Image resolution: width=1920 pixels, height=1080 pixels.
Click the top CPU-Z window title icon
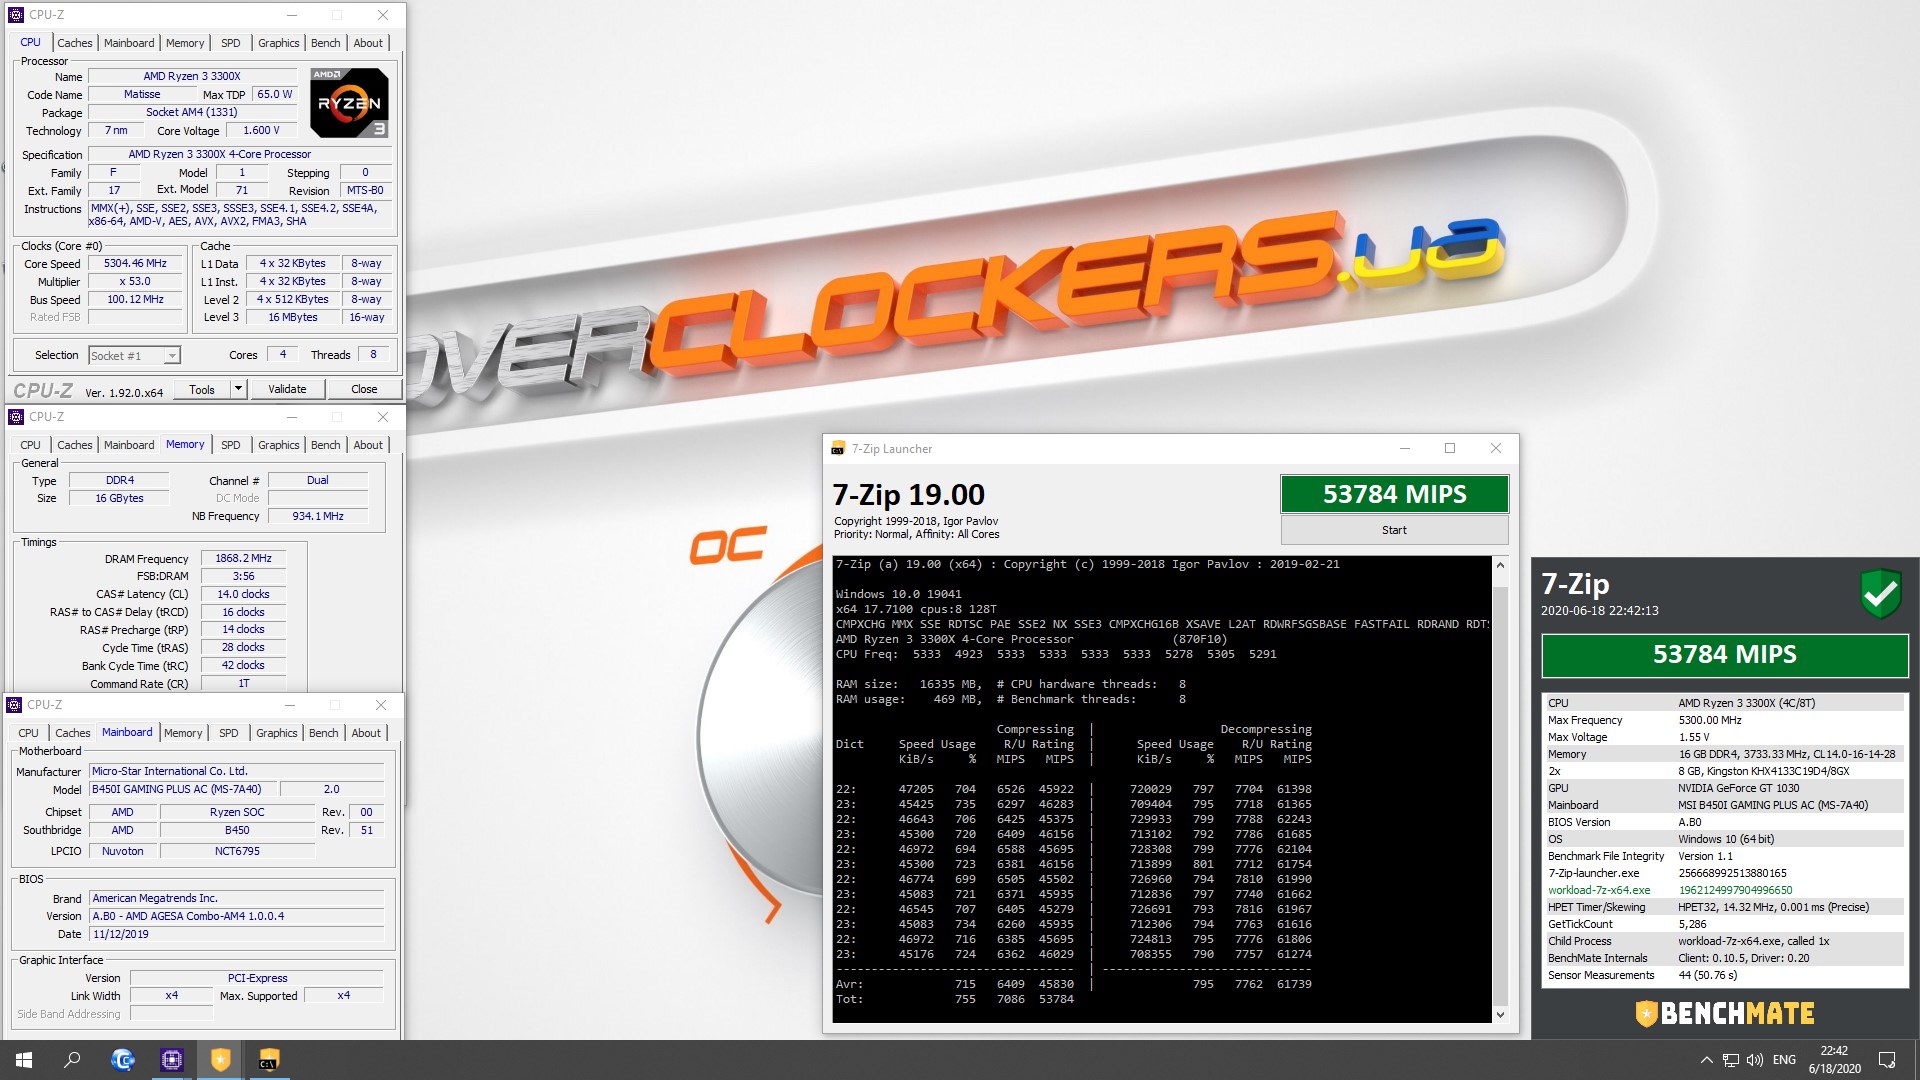point(15,15)
